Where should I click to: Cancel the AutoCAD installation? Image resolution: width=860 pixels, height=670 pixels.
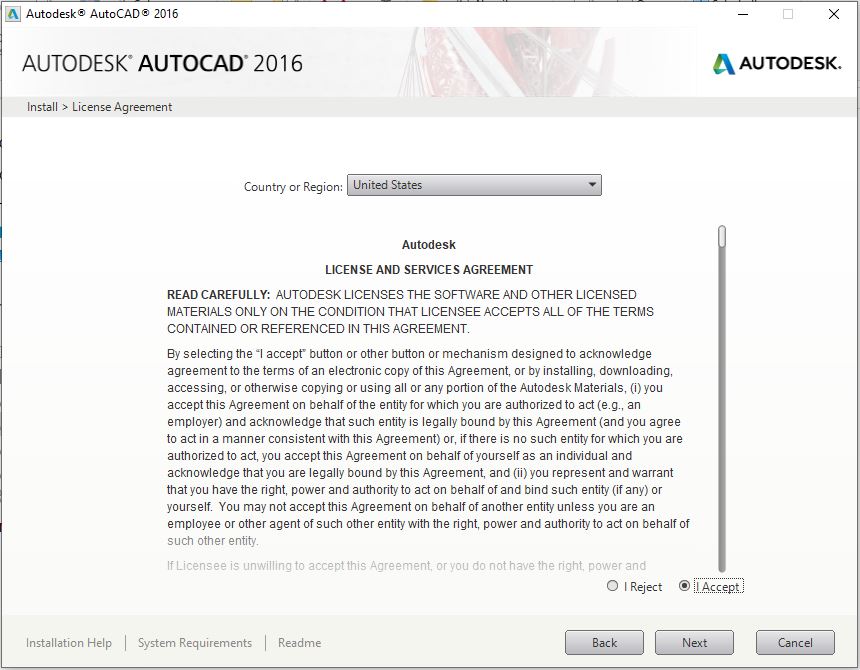point(795,643)
